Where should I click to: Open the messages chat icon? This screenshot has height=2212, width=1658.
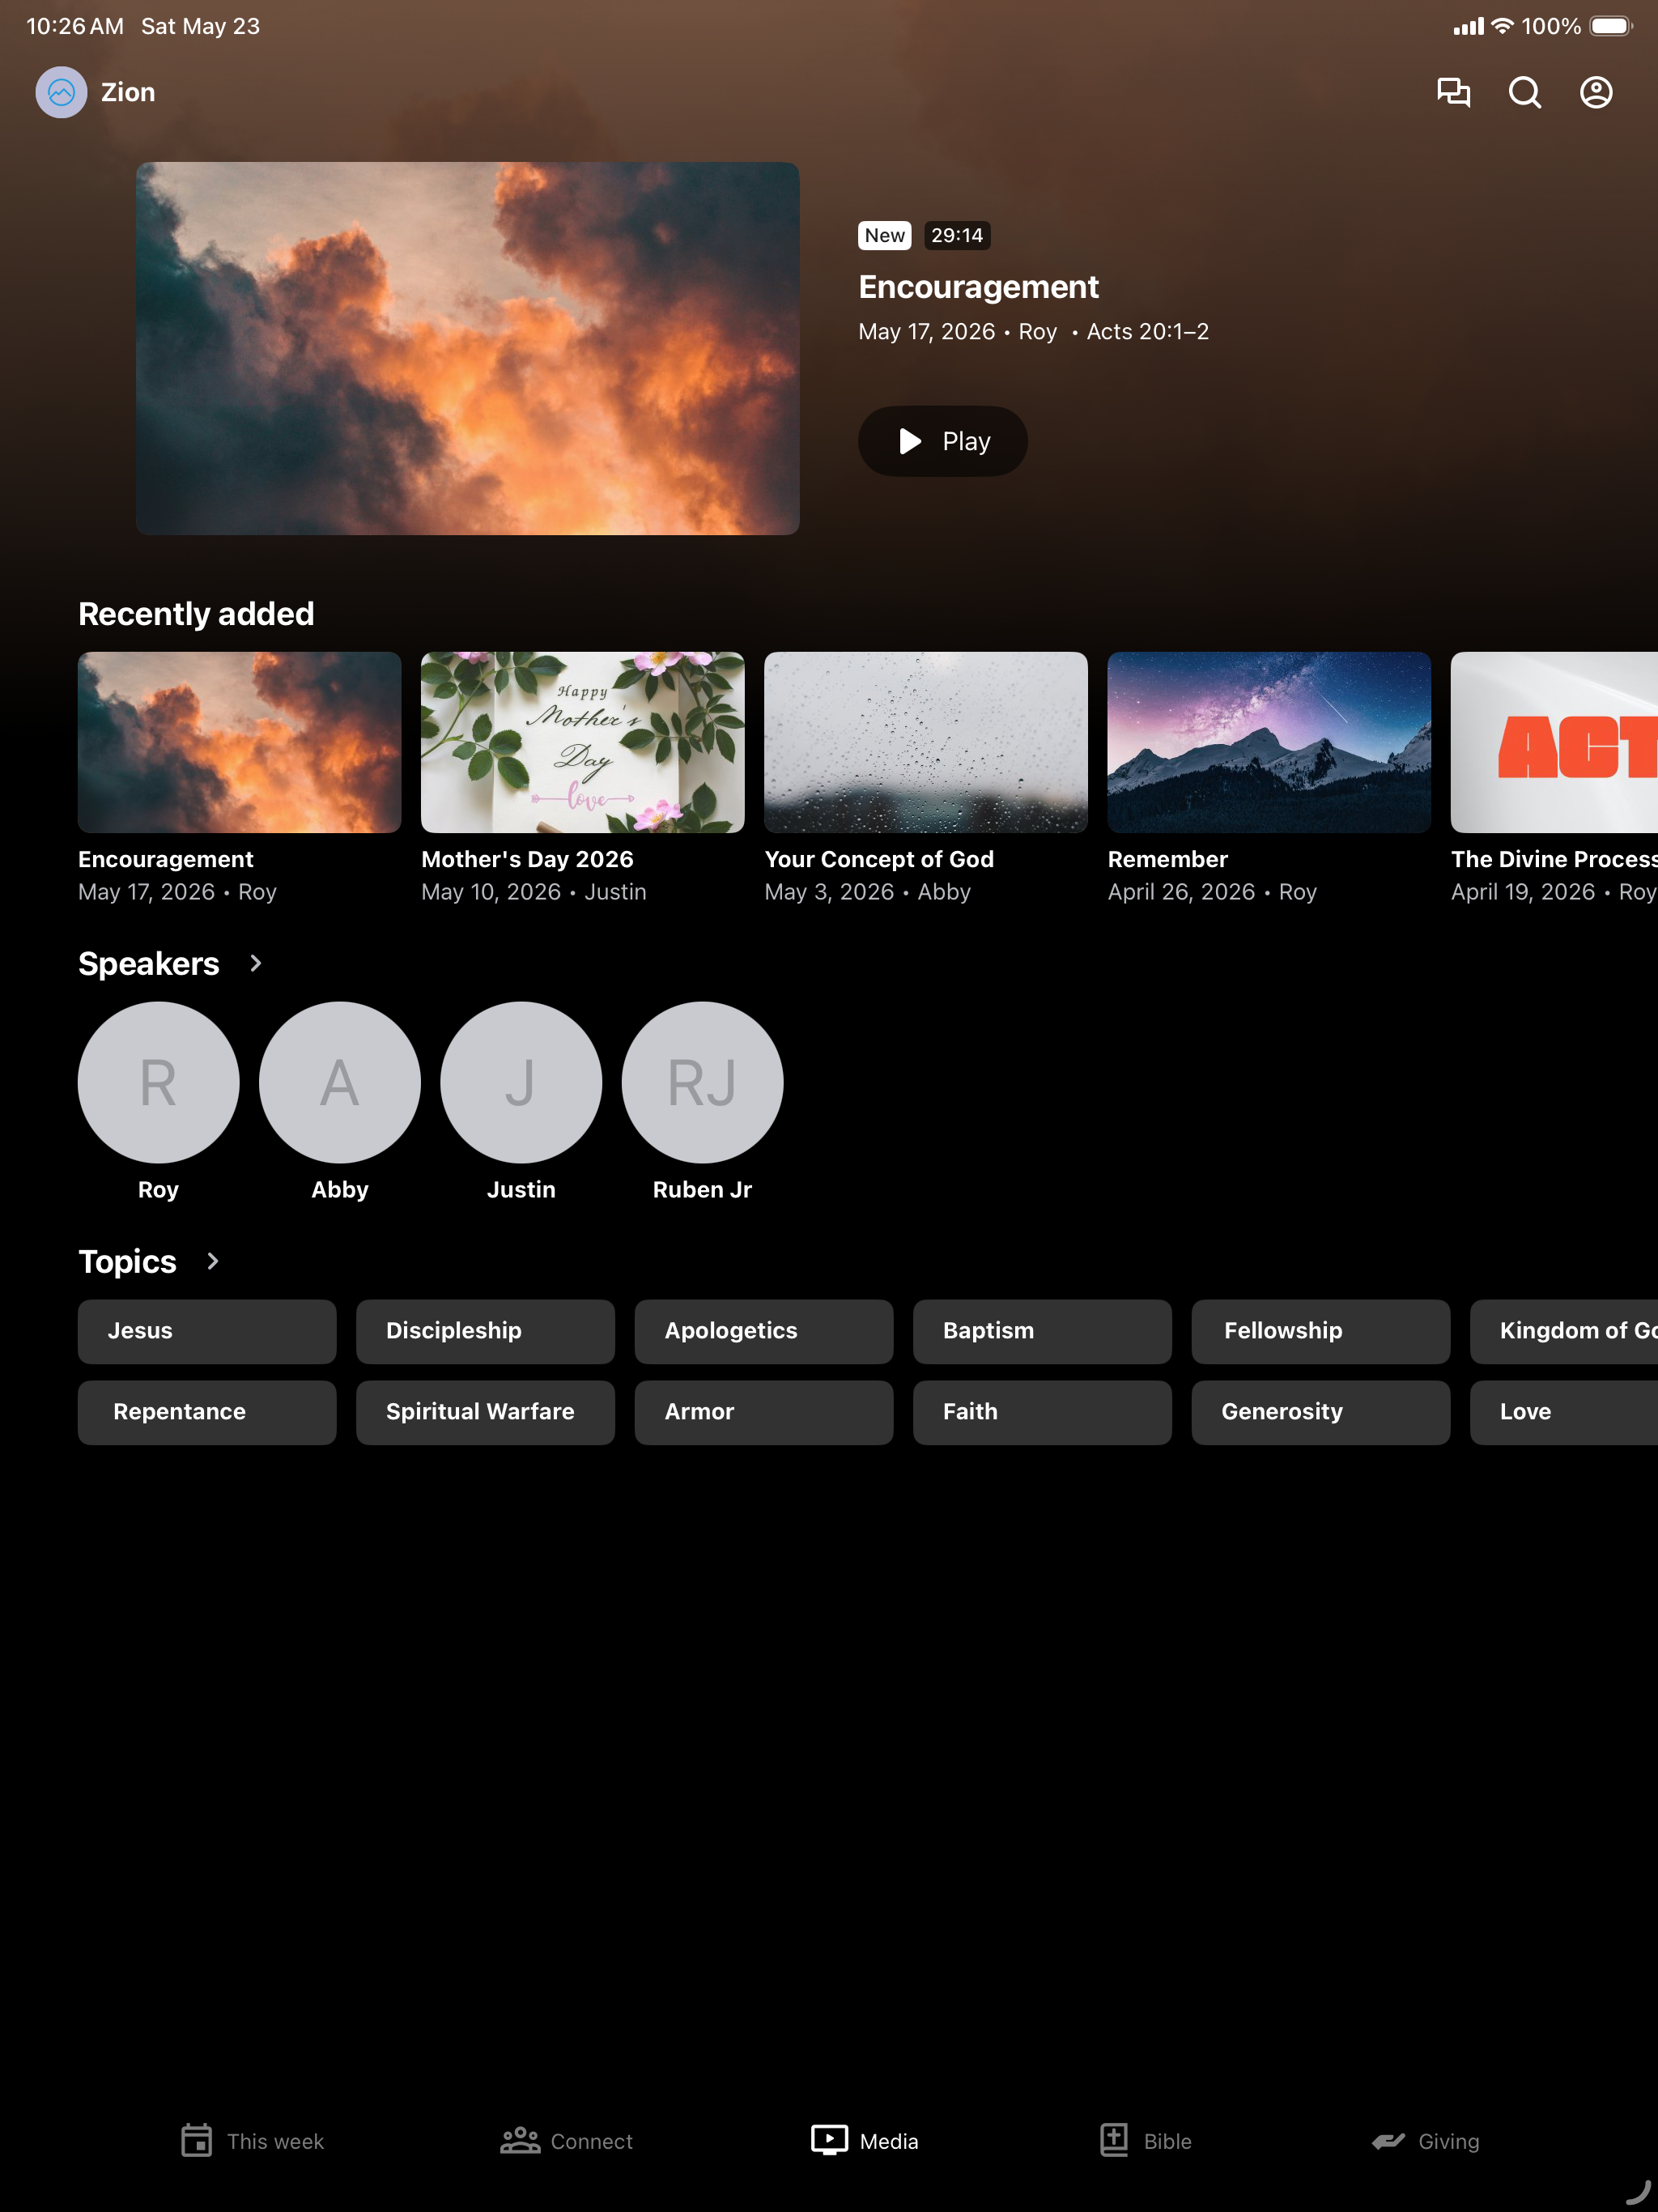pyautogui.click(x=1453, y=92)
